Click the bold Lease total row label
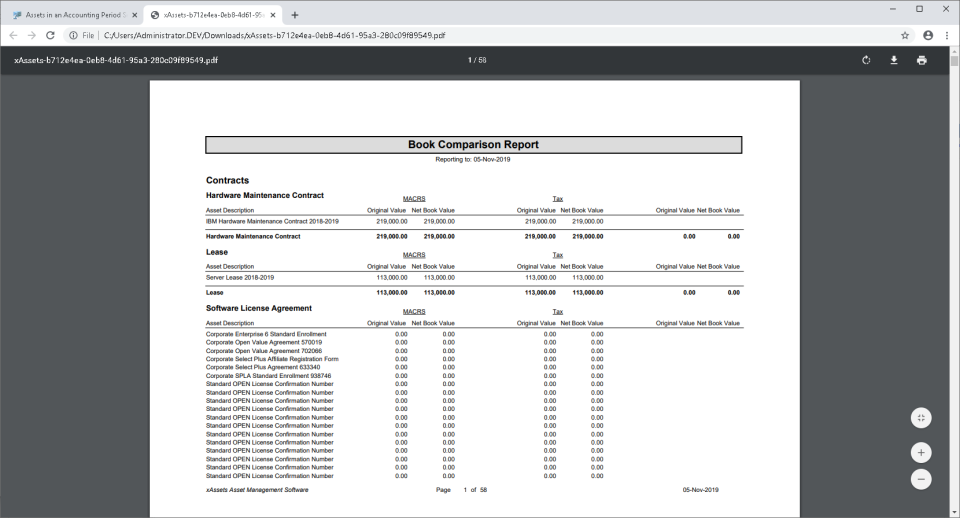This screenshot has height=518, width=960. tap(214, 293)
